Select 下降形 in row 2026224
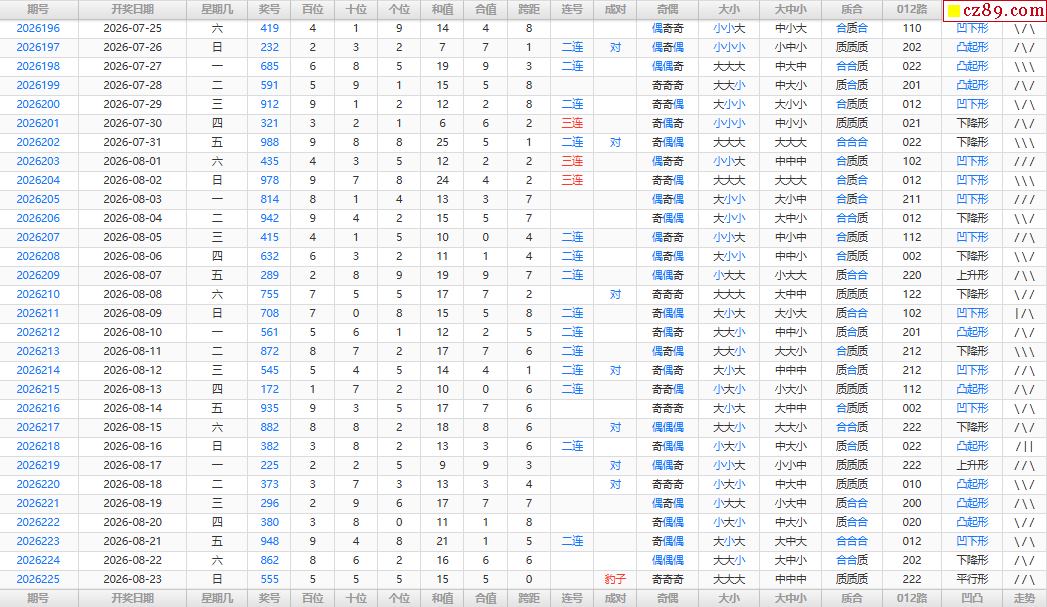 972,560
